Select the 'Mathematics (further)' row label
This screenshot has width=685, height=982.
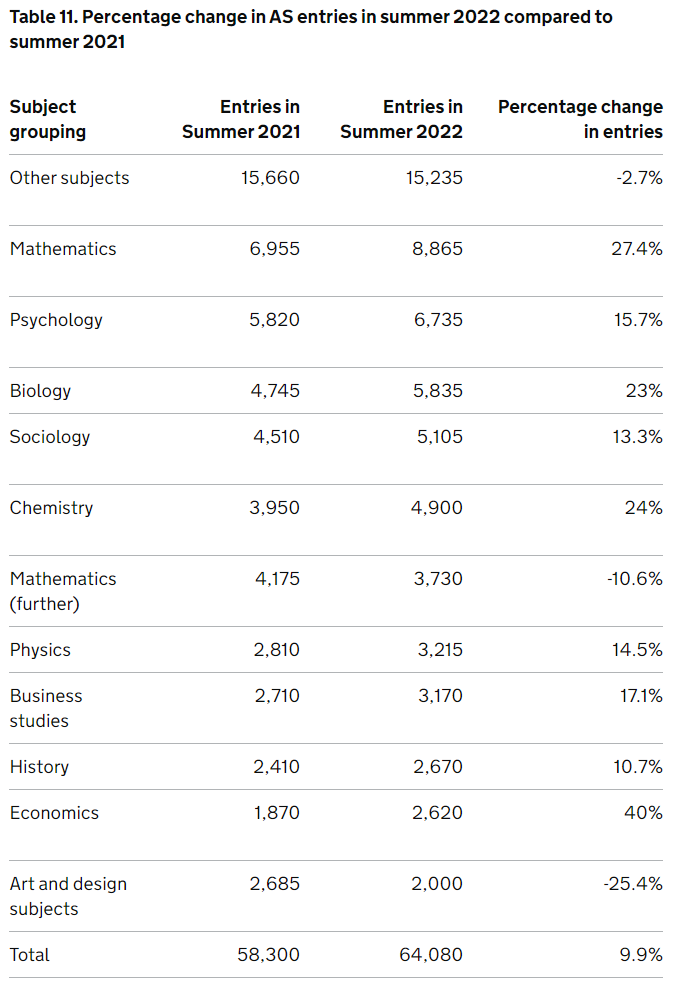tap(63, 591)
